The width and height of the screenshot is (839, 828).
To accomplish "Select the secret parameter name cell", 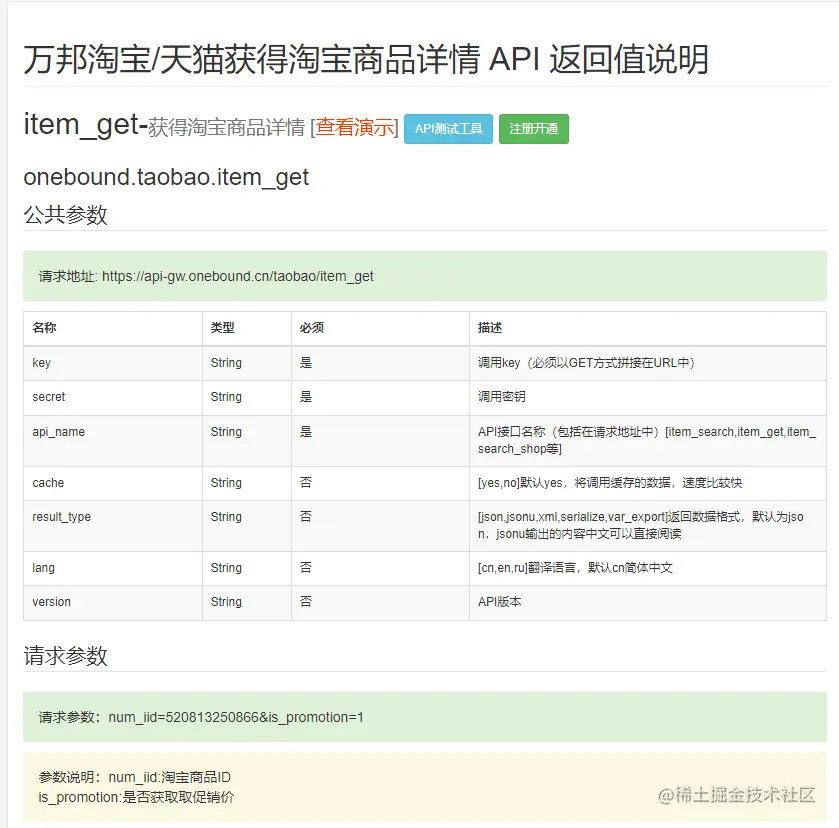I will (x=113, y=397).
